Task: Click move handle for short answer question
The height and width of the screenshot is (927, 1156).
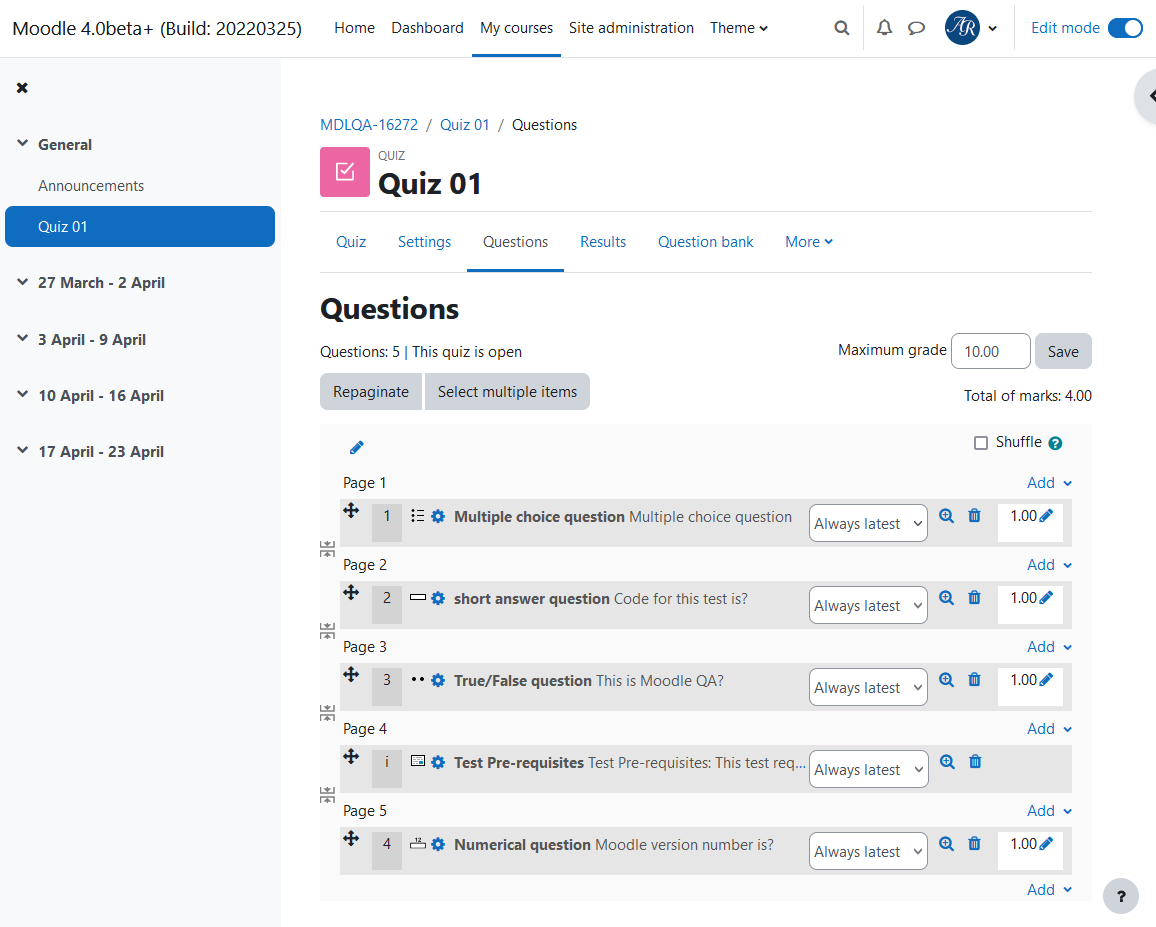Action: coord(351,592)
